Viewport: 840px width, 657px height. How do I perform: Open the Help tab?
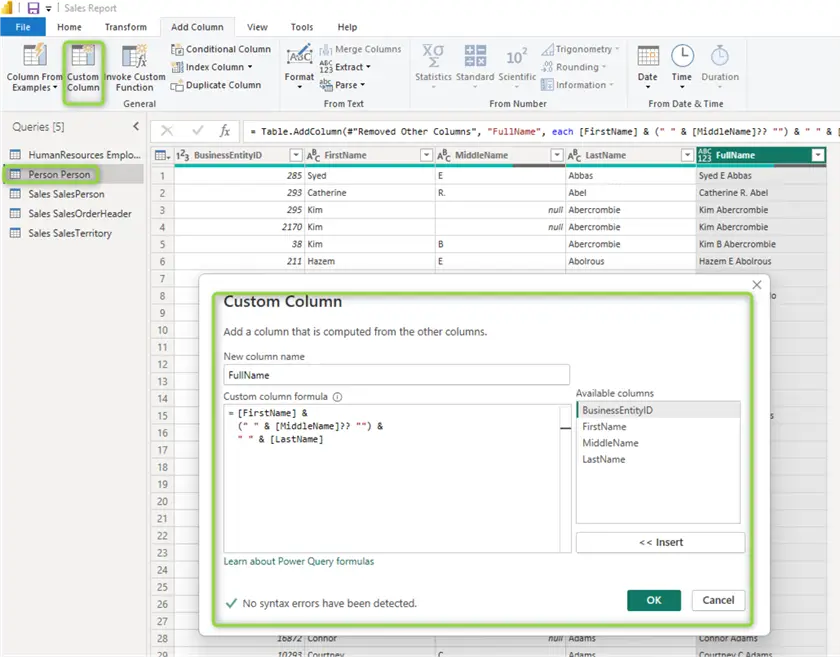[347, 27]
